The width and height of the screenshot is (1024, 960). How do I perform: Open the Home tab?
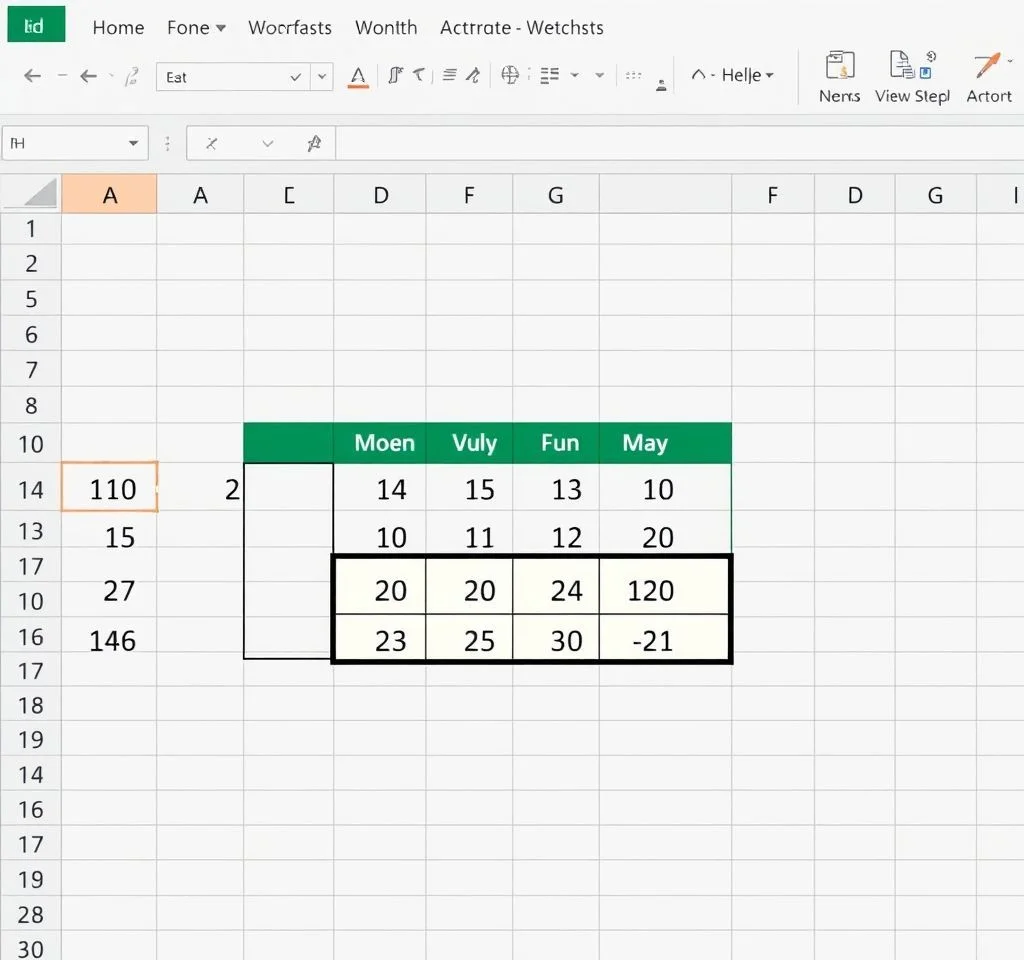118,28
